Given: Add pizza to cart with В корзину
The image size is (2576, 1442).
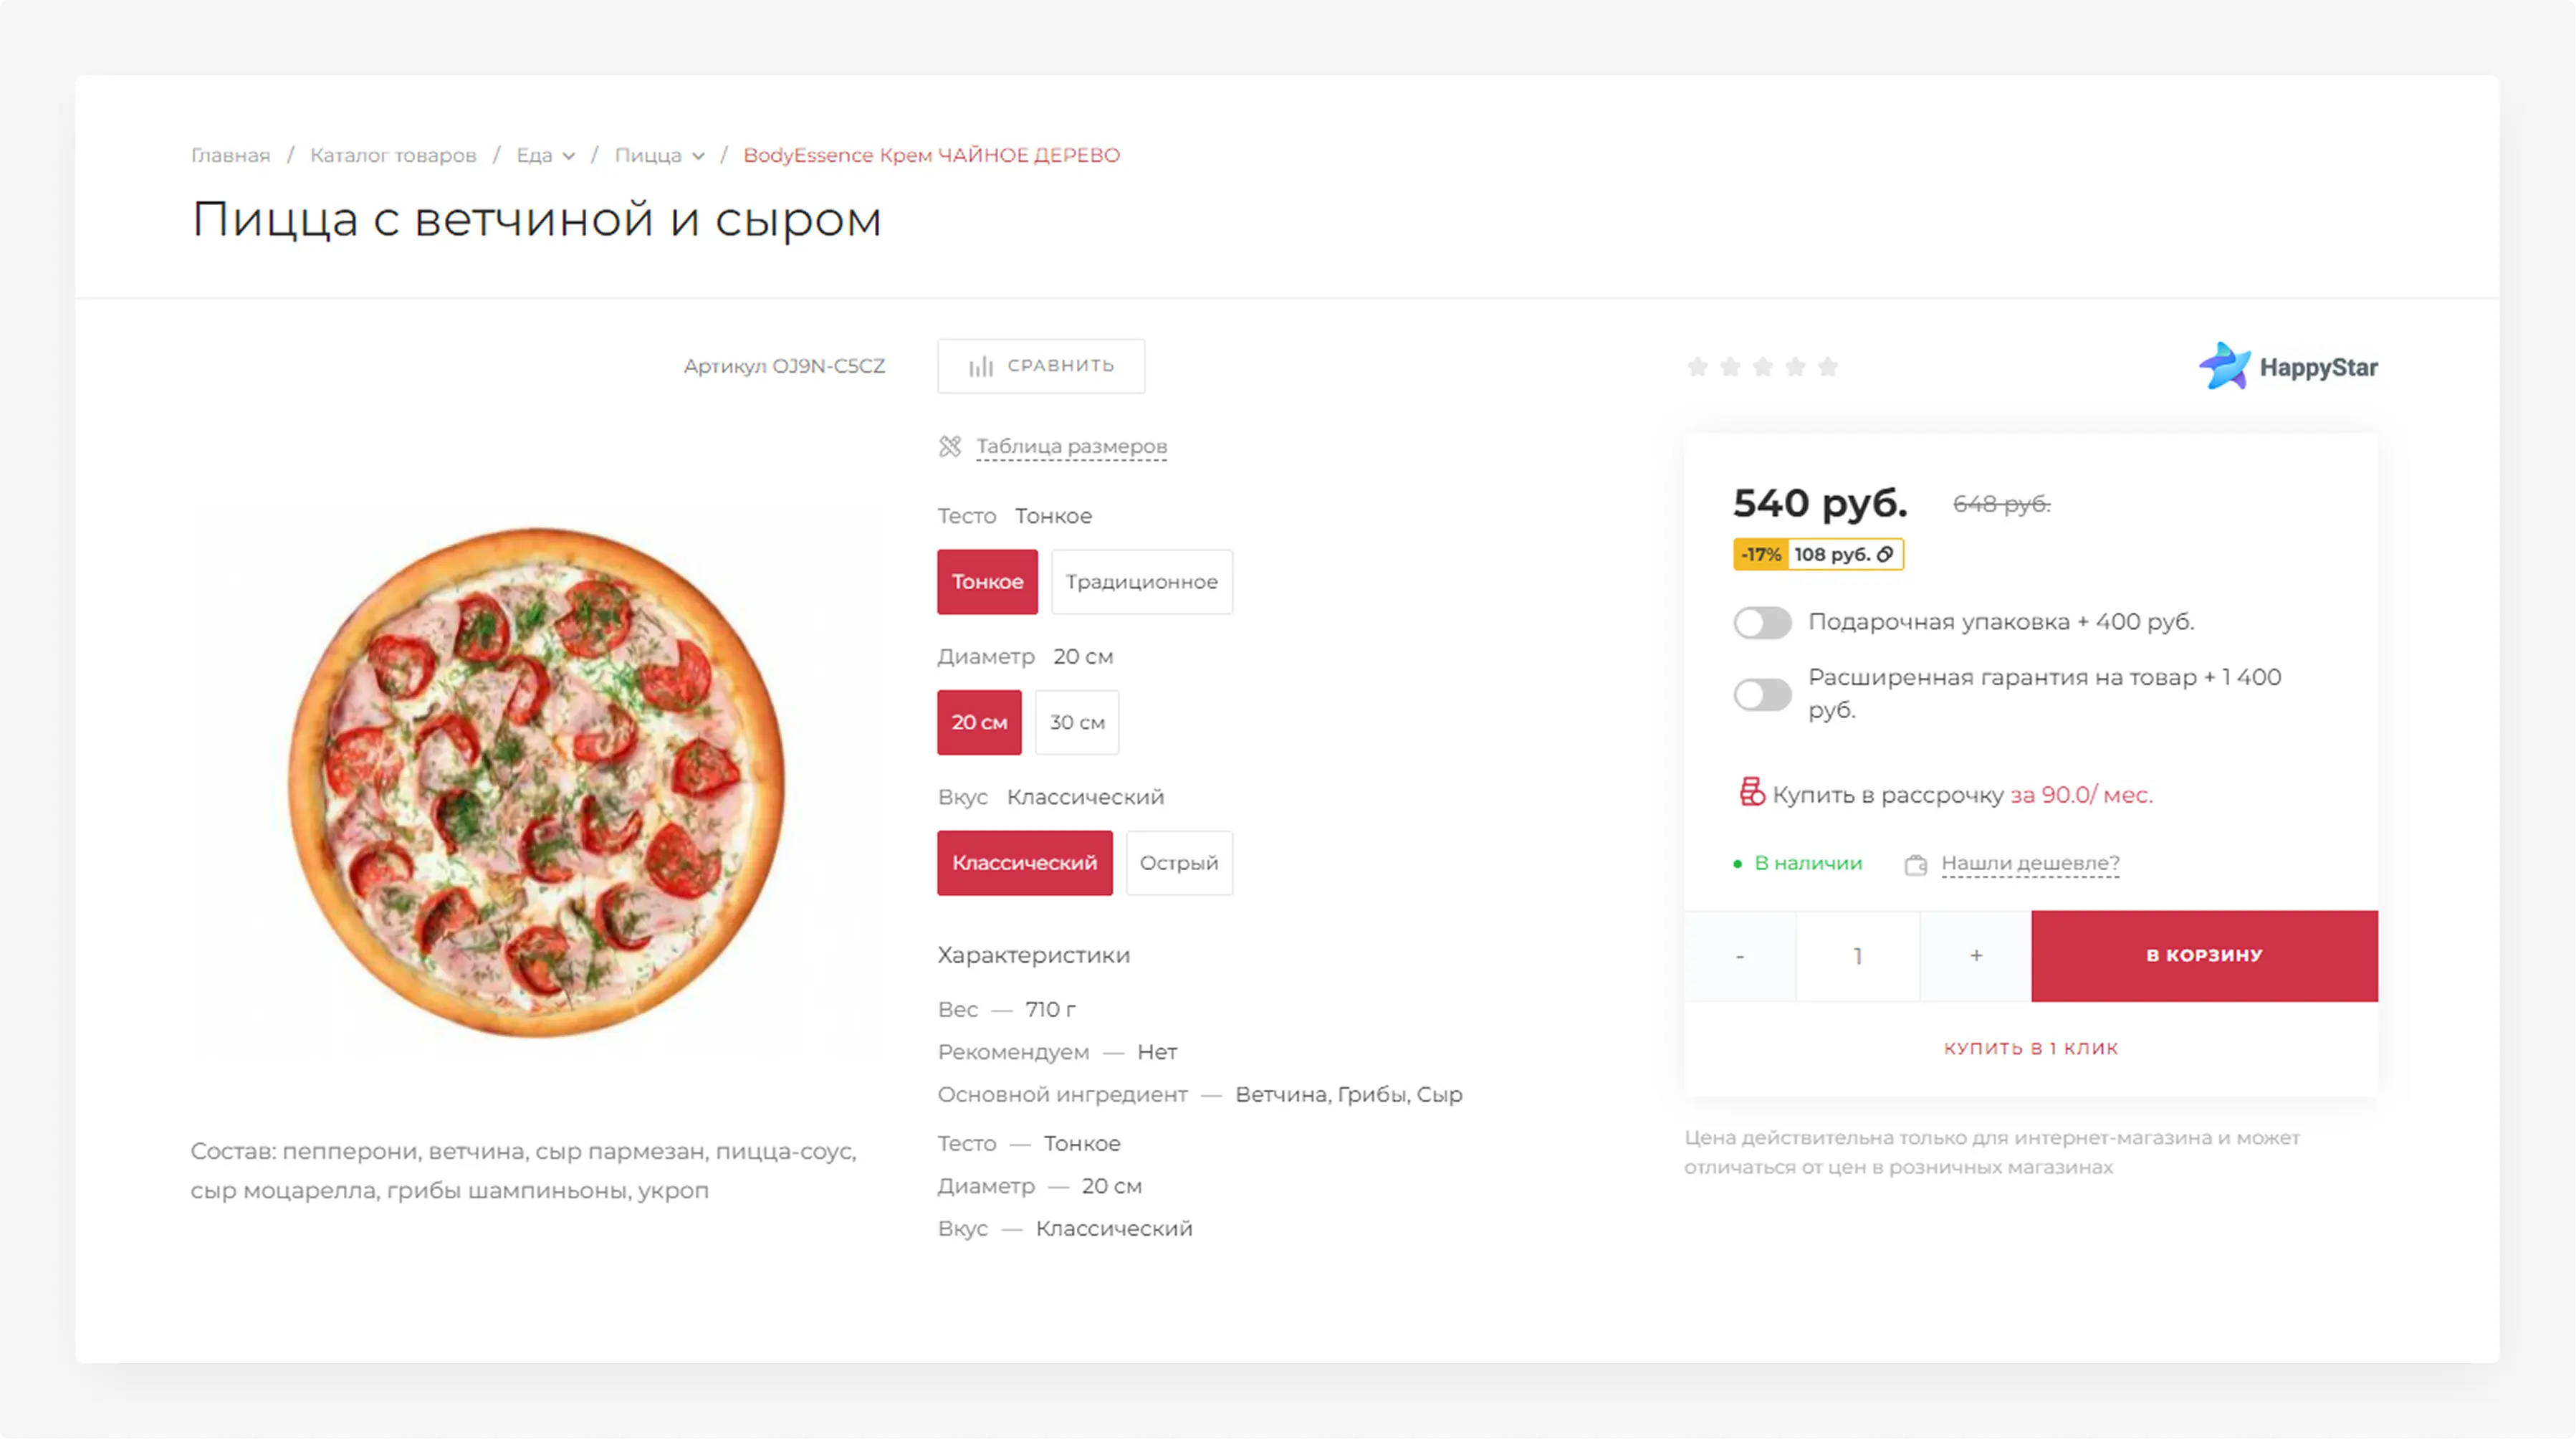Looking at the screenshot, I should point(2203,955).
